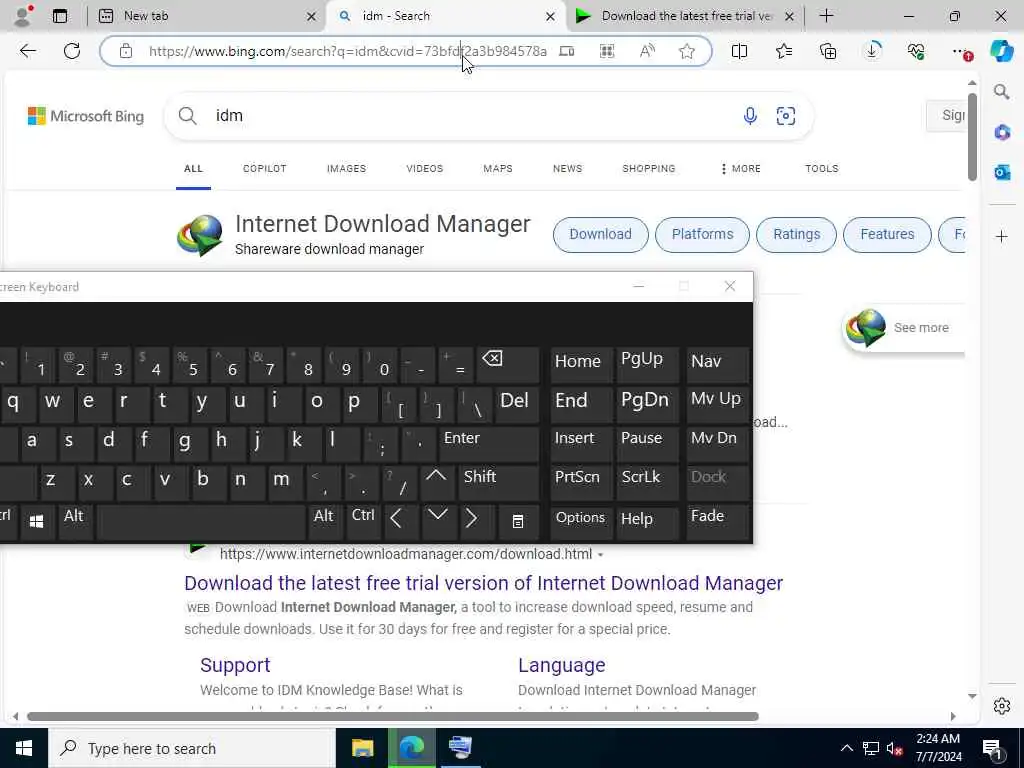The image size is (1024, 768).
Task: Open the Start menu
Action: (24, 748)
